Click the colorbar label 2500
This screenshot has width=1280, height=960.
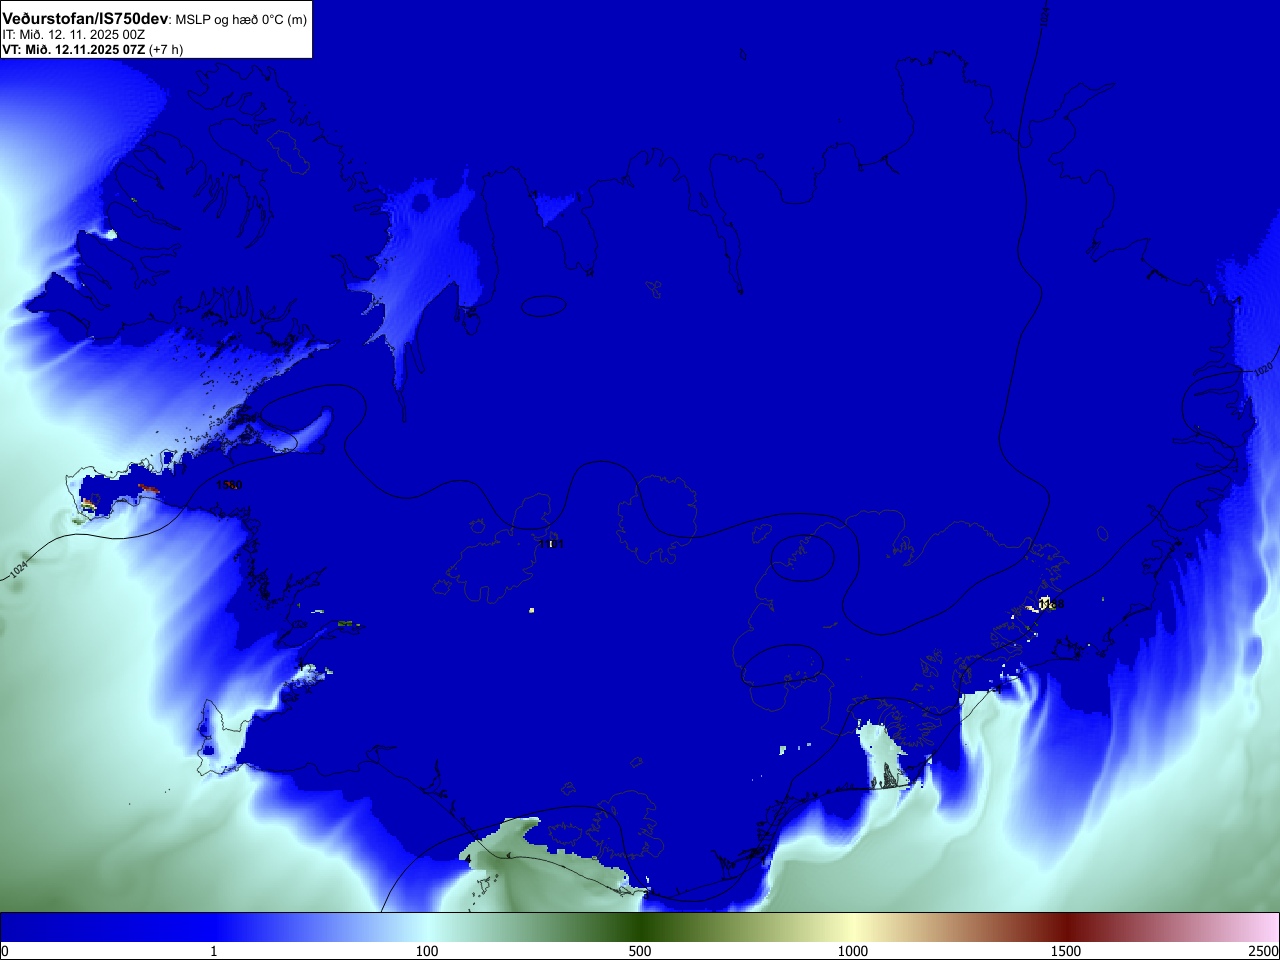[x=1264, y=951]
